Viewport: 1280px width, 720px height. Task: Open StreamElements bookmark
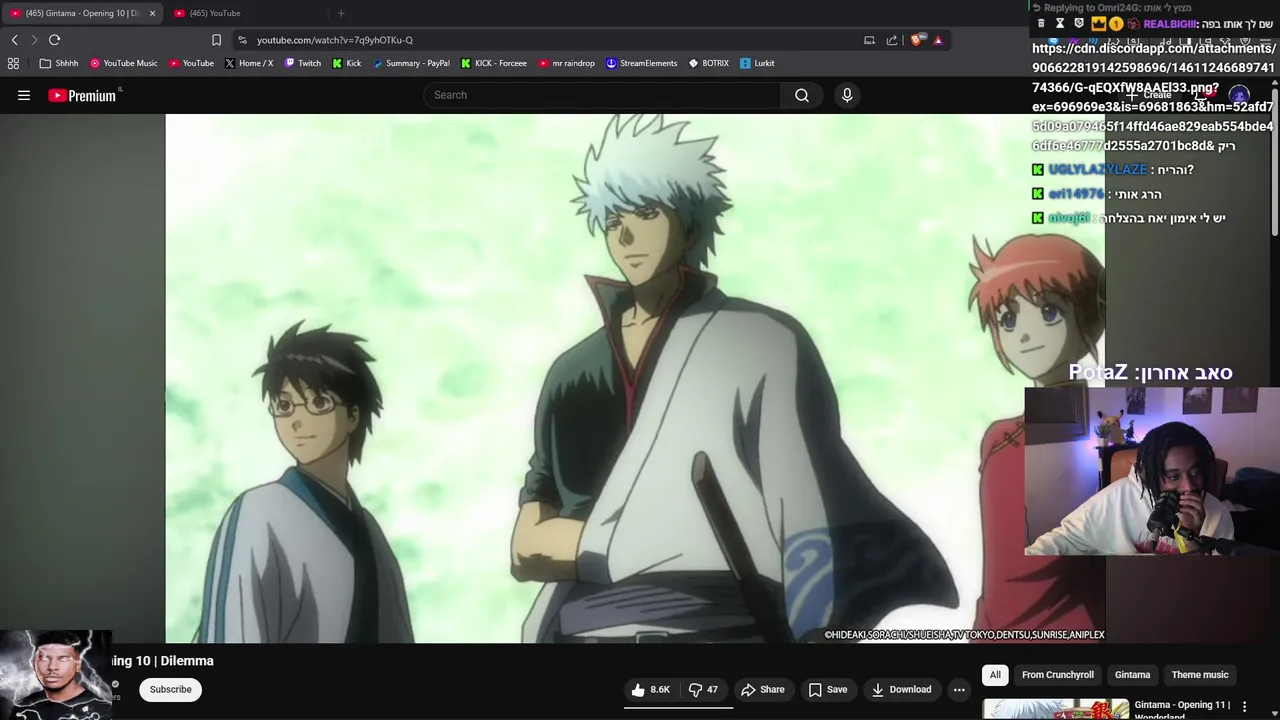coord(642,63)
